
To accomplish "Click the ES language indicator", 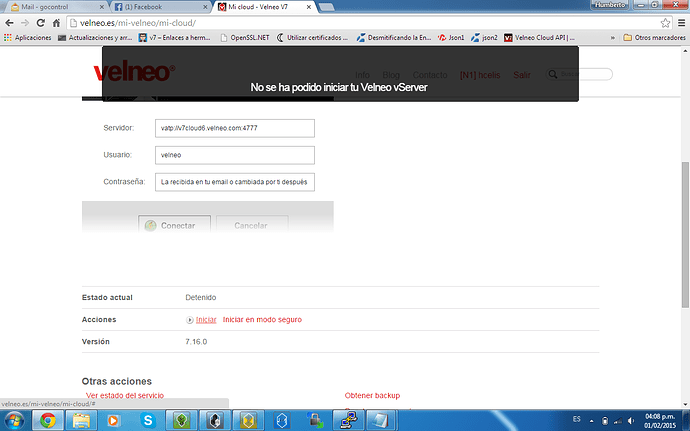I will [576, 419].
